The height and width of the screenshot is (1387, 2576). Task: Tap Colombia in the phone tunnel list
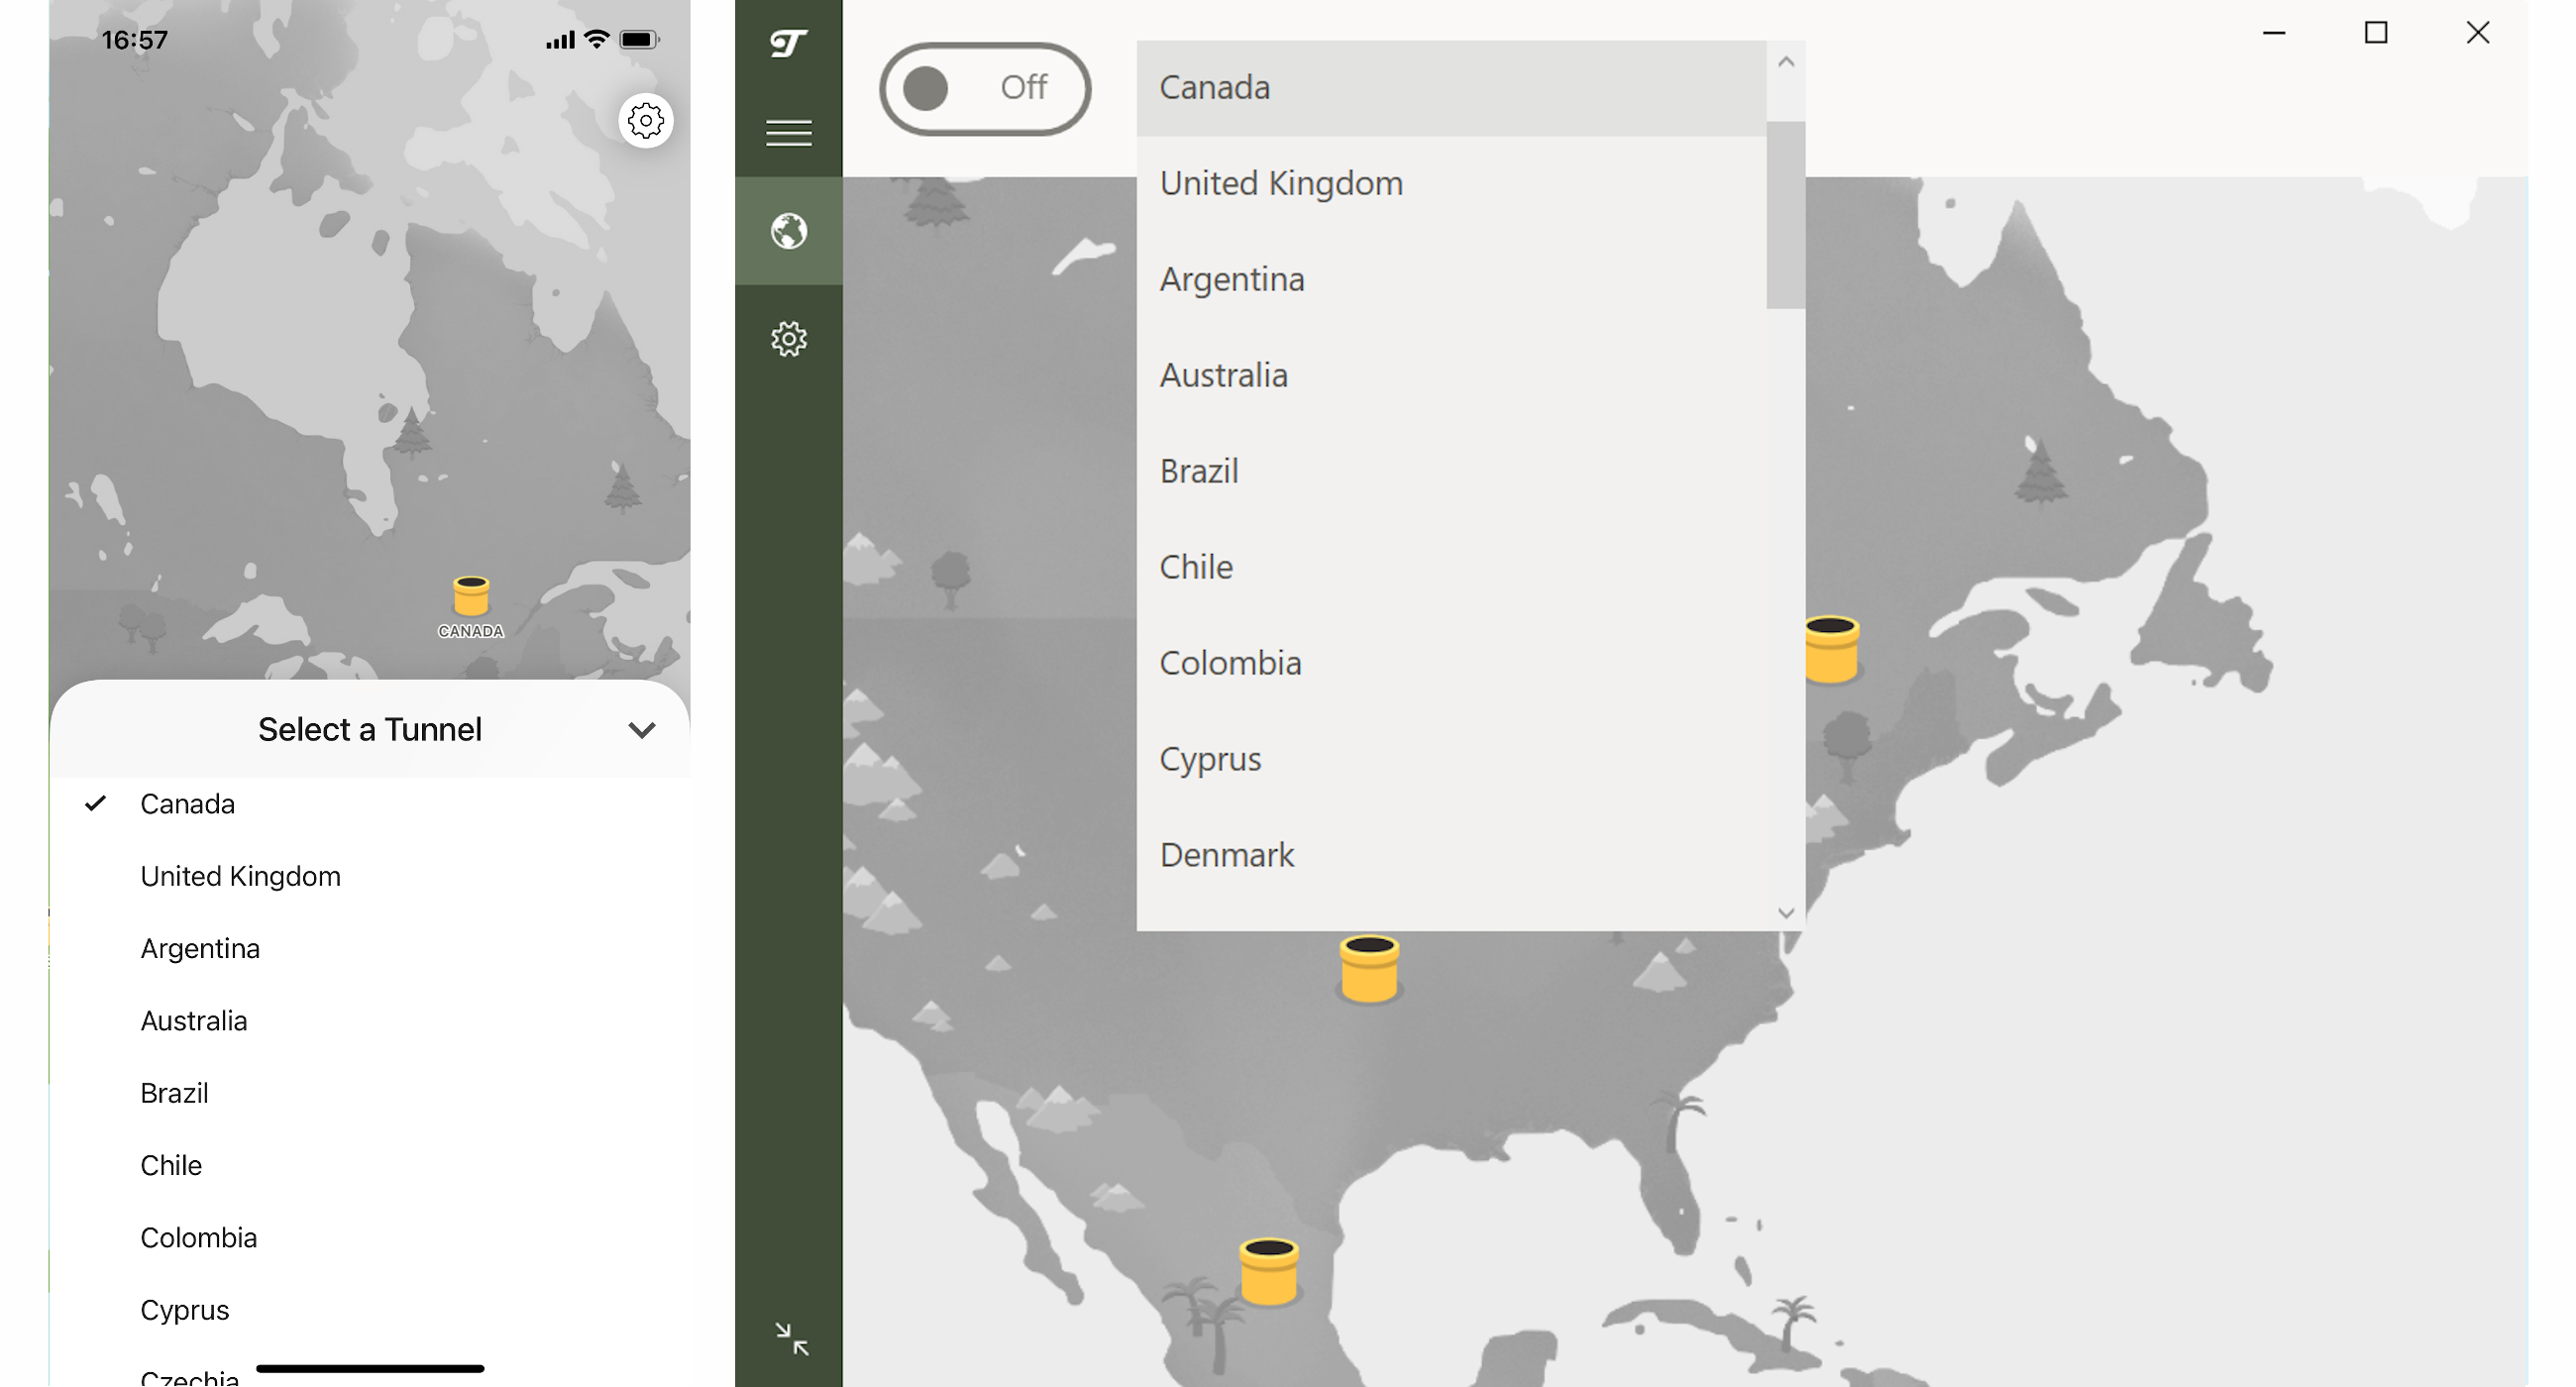coord(198,1237)
